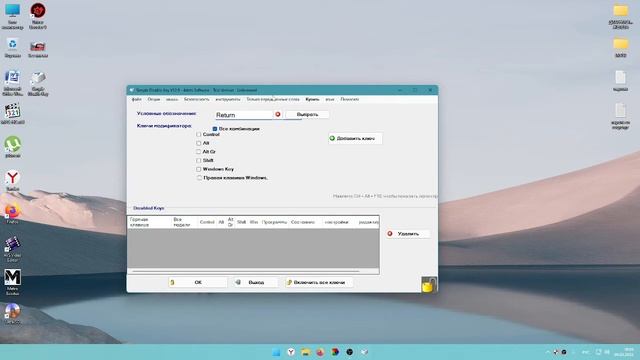Image resolution: width=640 pixels, height=360 pixels.
Task: Click into the Return key input field
Action: click(244, 115)
